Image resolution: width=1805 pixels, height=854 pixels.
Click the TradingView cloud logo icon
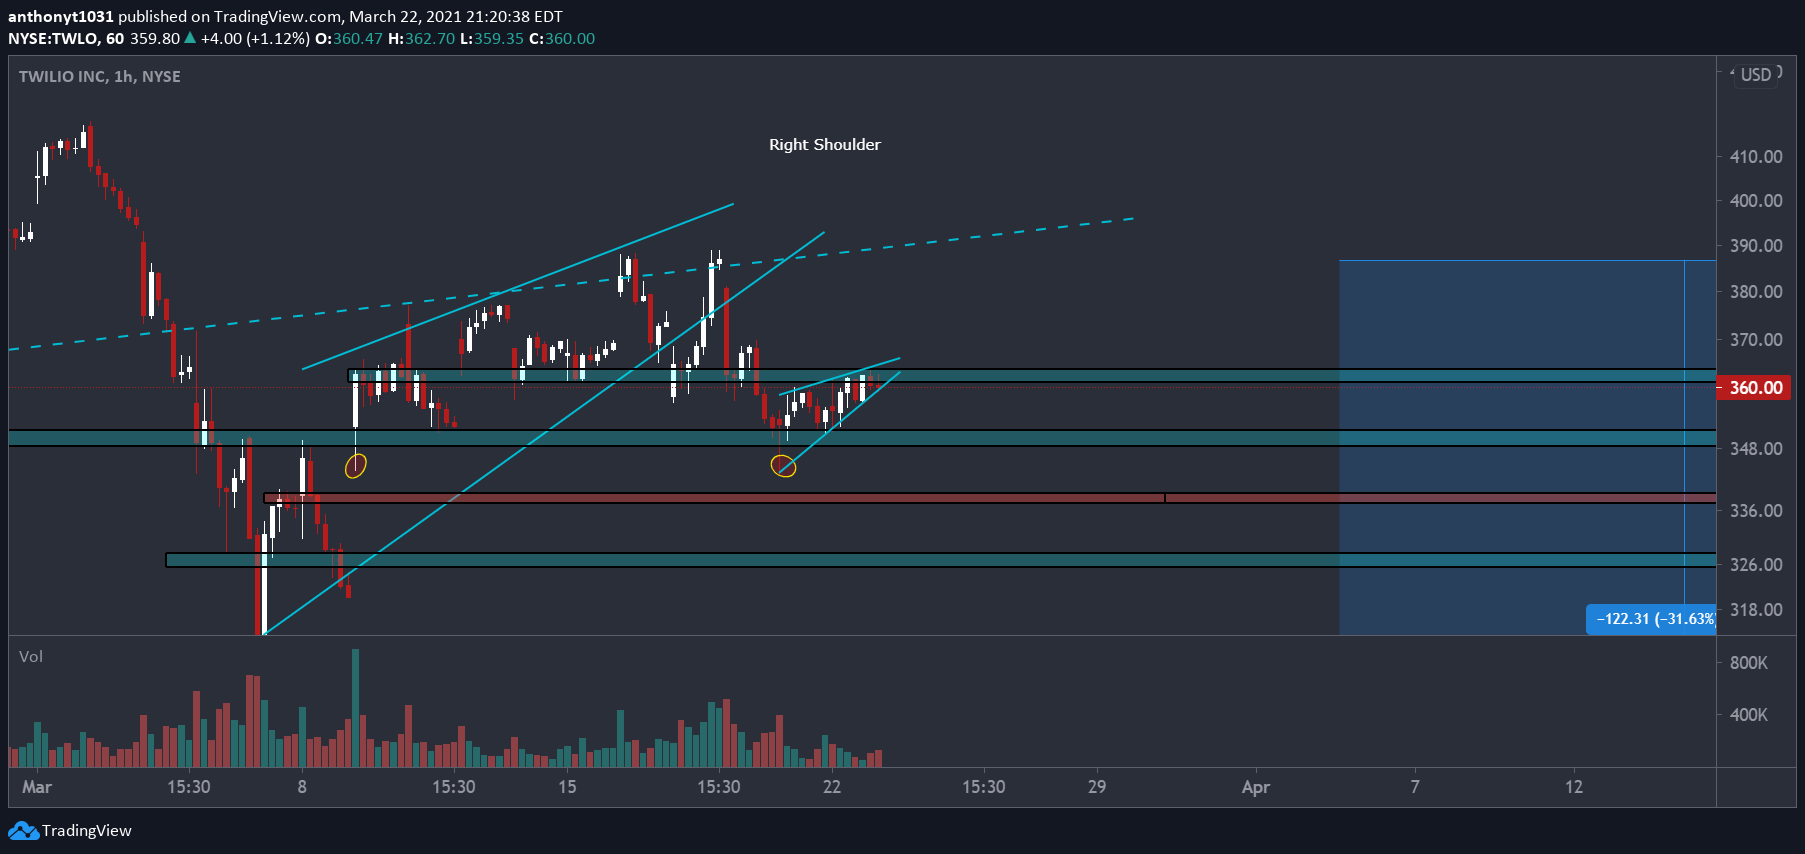23,831
